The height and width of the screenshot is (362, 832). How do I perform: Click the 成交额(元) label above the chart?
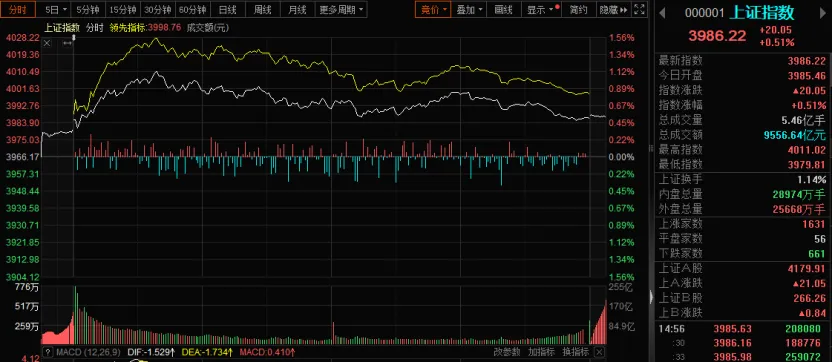point(207,28)
